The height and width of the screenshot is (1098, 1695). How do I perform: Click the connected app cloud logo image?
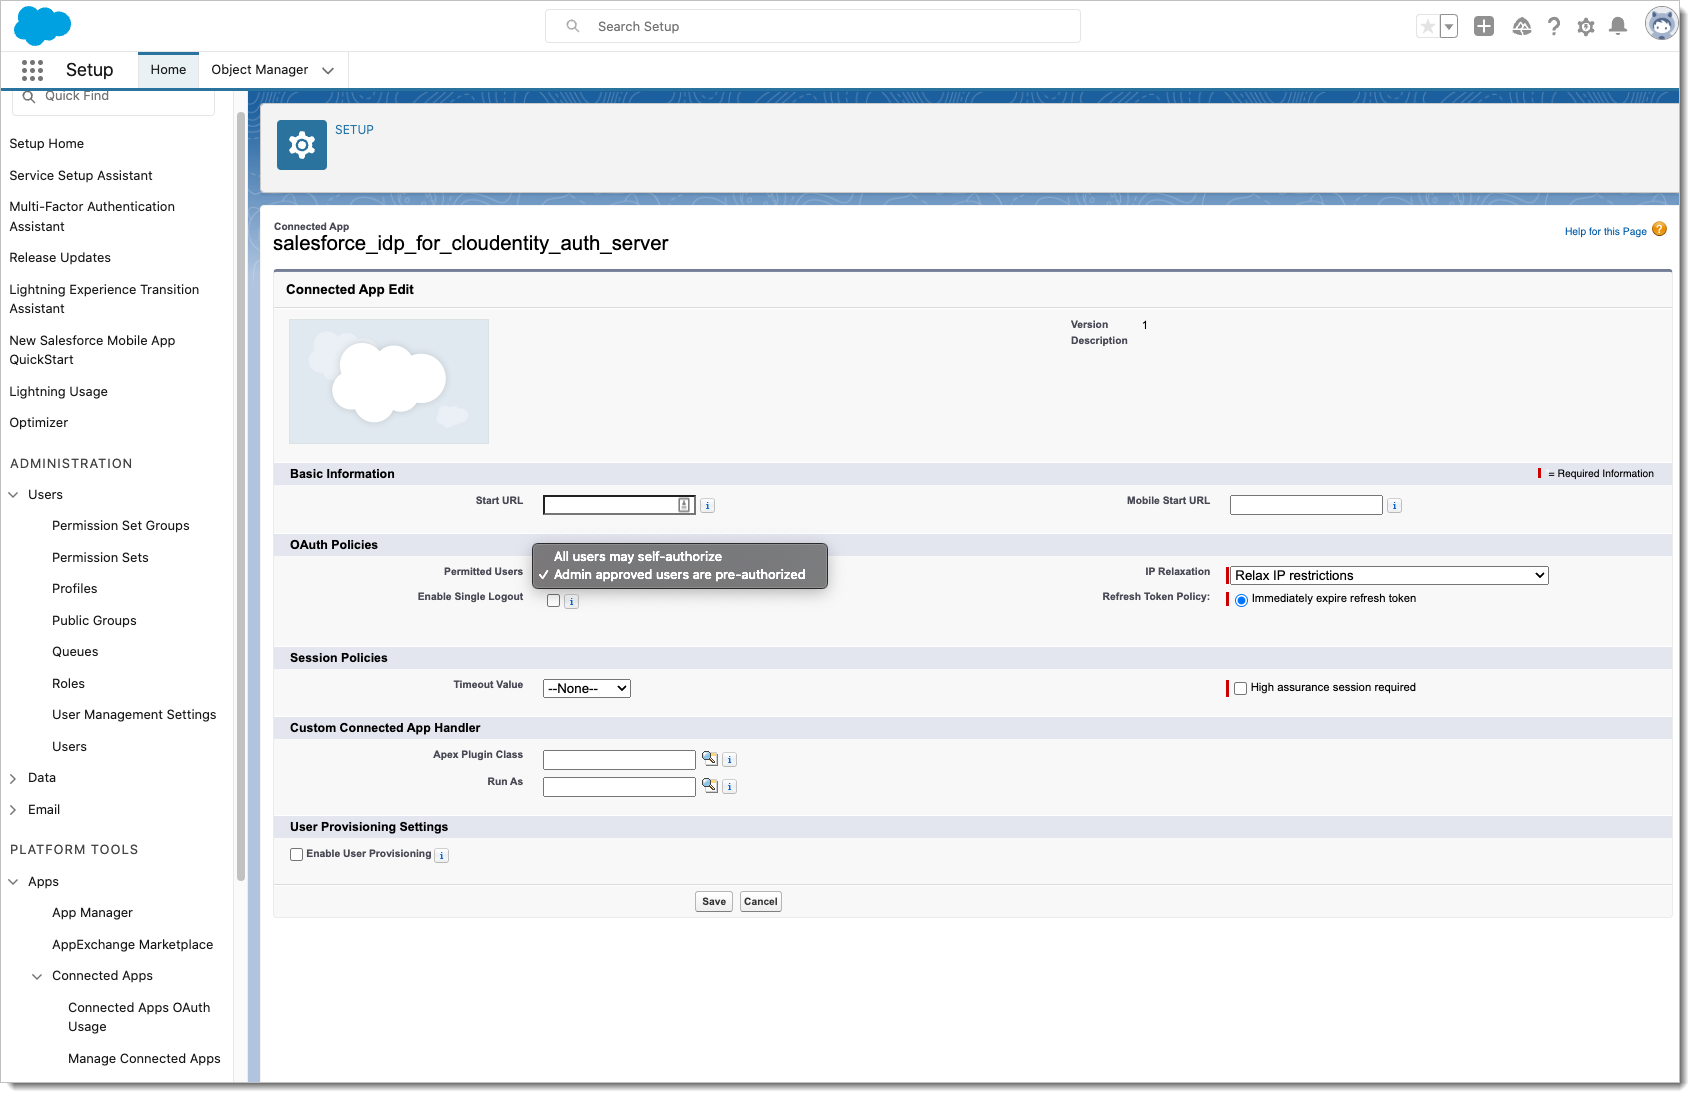pos(389,381)
